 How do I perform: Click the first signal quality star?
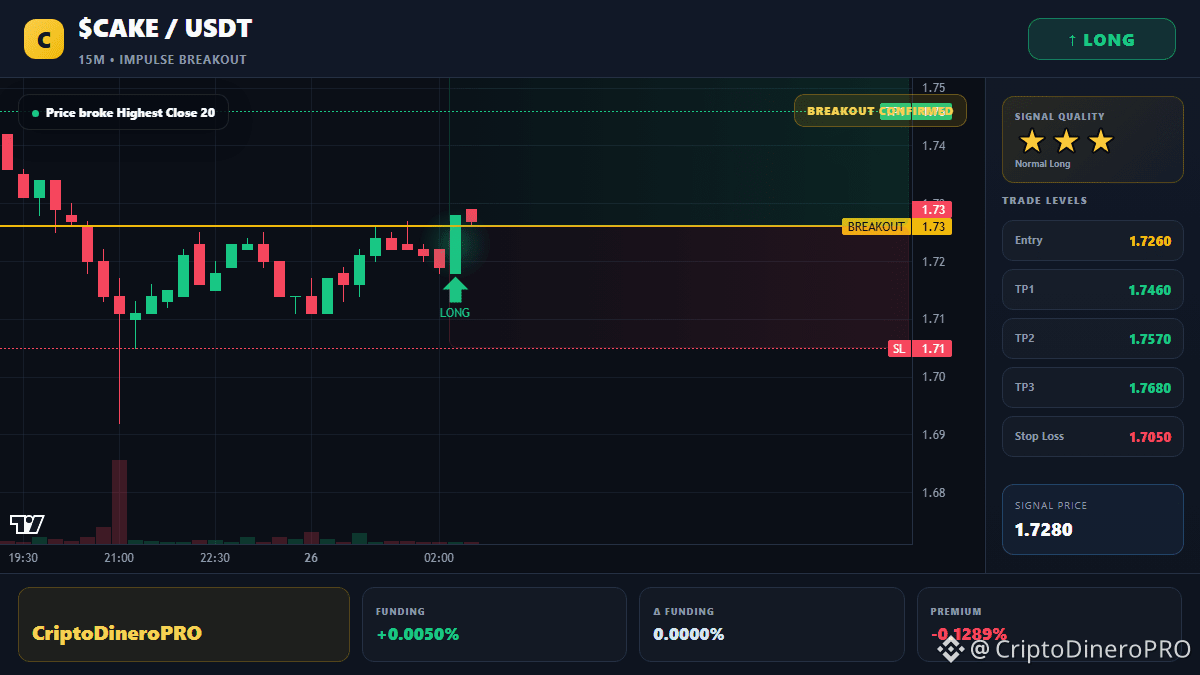pos(1032,141)
